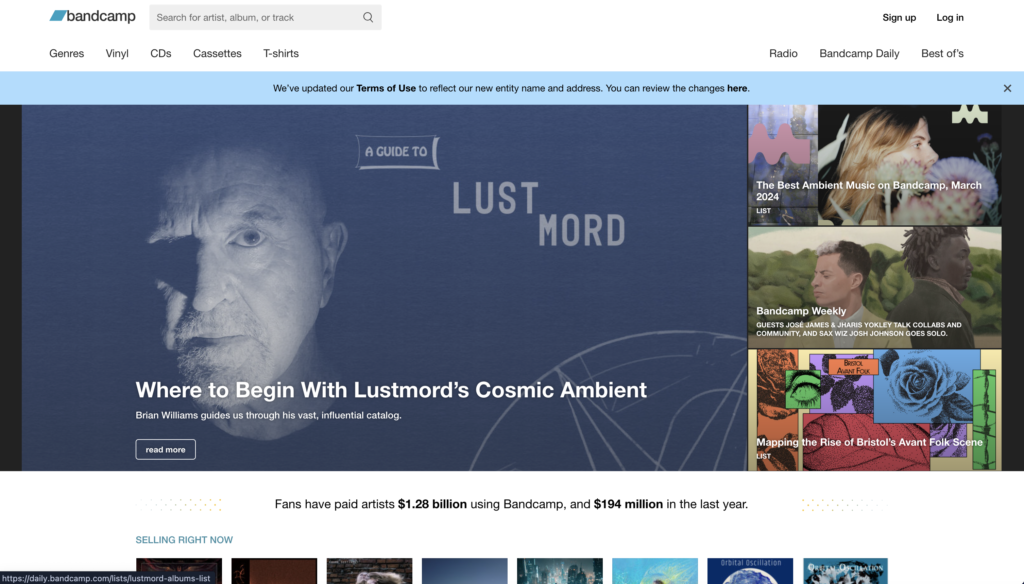Open Bandcamp Radio
This screenshot has width=1024, height=584.
click(x=783, y=54)
